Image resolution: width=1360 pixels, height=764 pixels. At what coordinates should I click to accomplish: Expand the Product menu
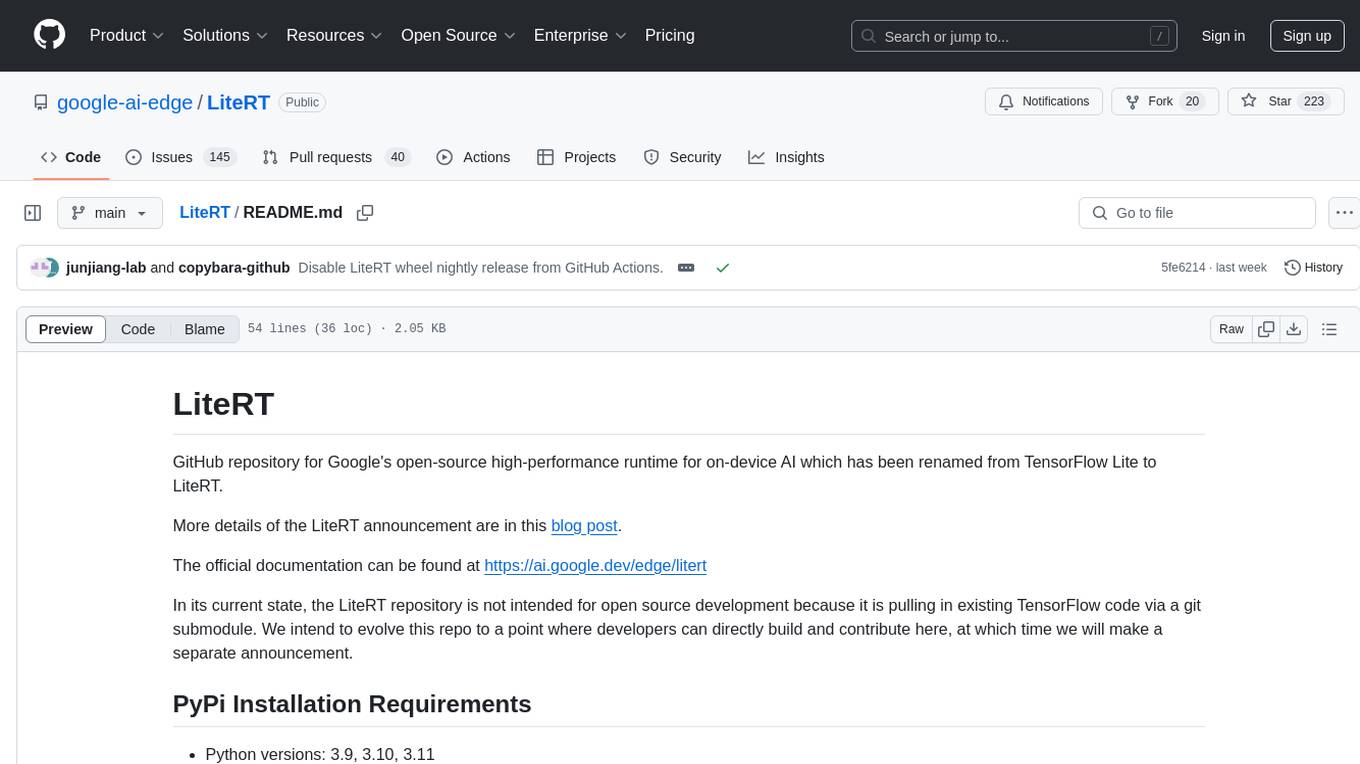(127, 35)
